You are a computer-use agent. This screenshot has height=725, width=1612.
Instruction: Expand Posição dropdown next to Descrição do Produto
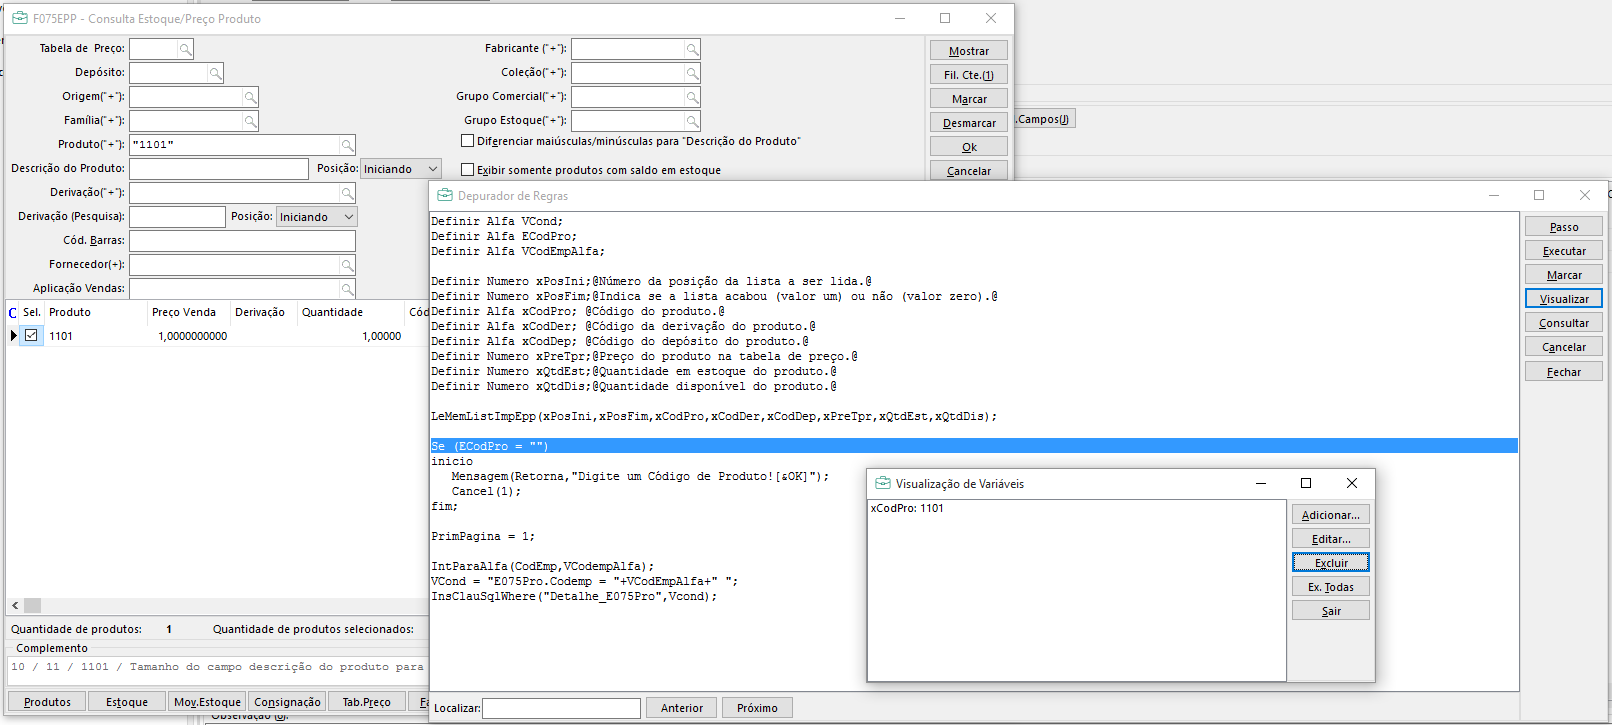tap(433, 169)
